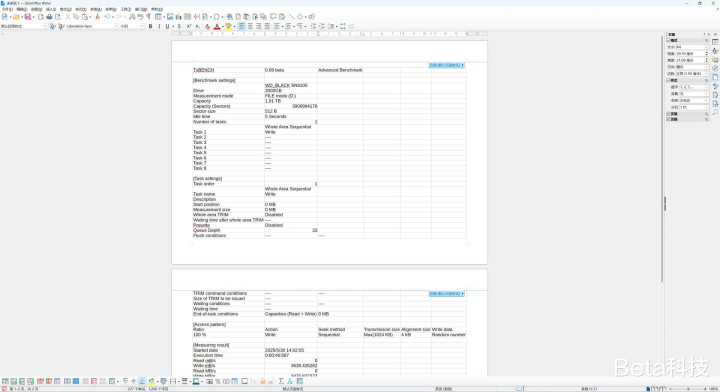The image size is (720, 392).
Task: Click the Open folder icon
Action: pyautogui.click(x=16, y=17)
